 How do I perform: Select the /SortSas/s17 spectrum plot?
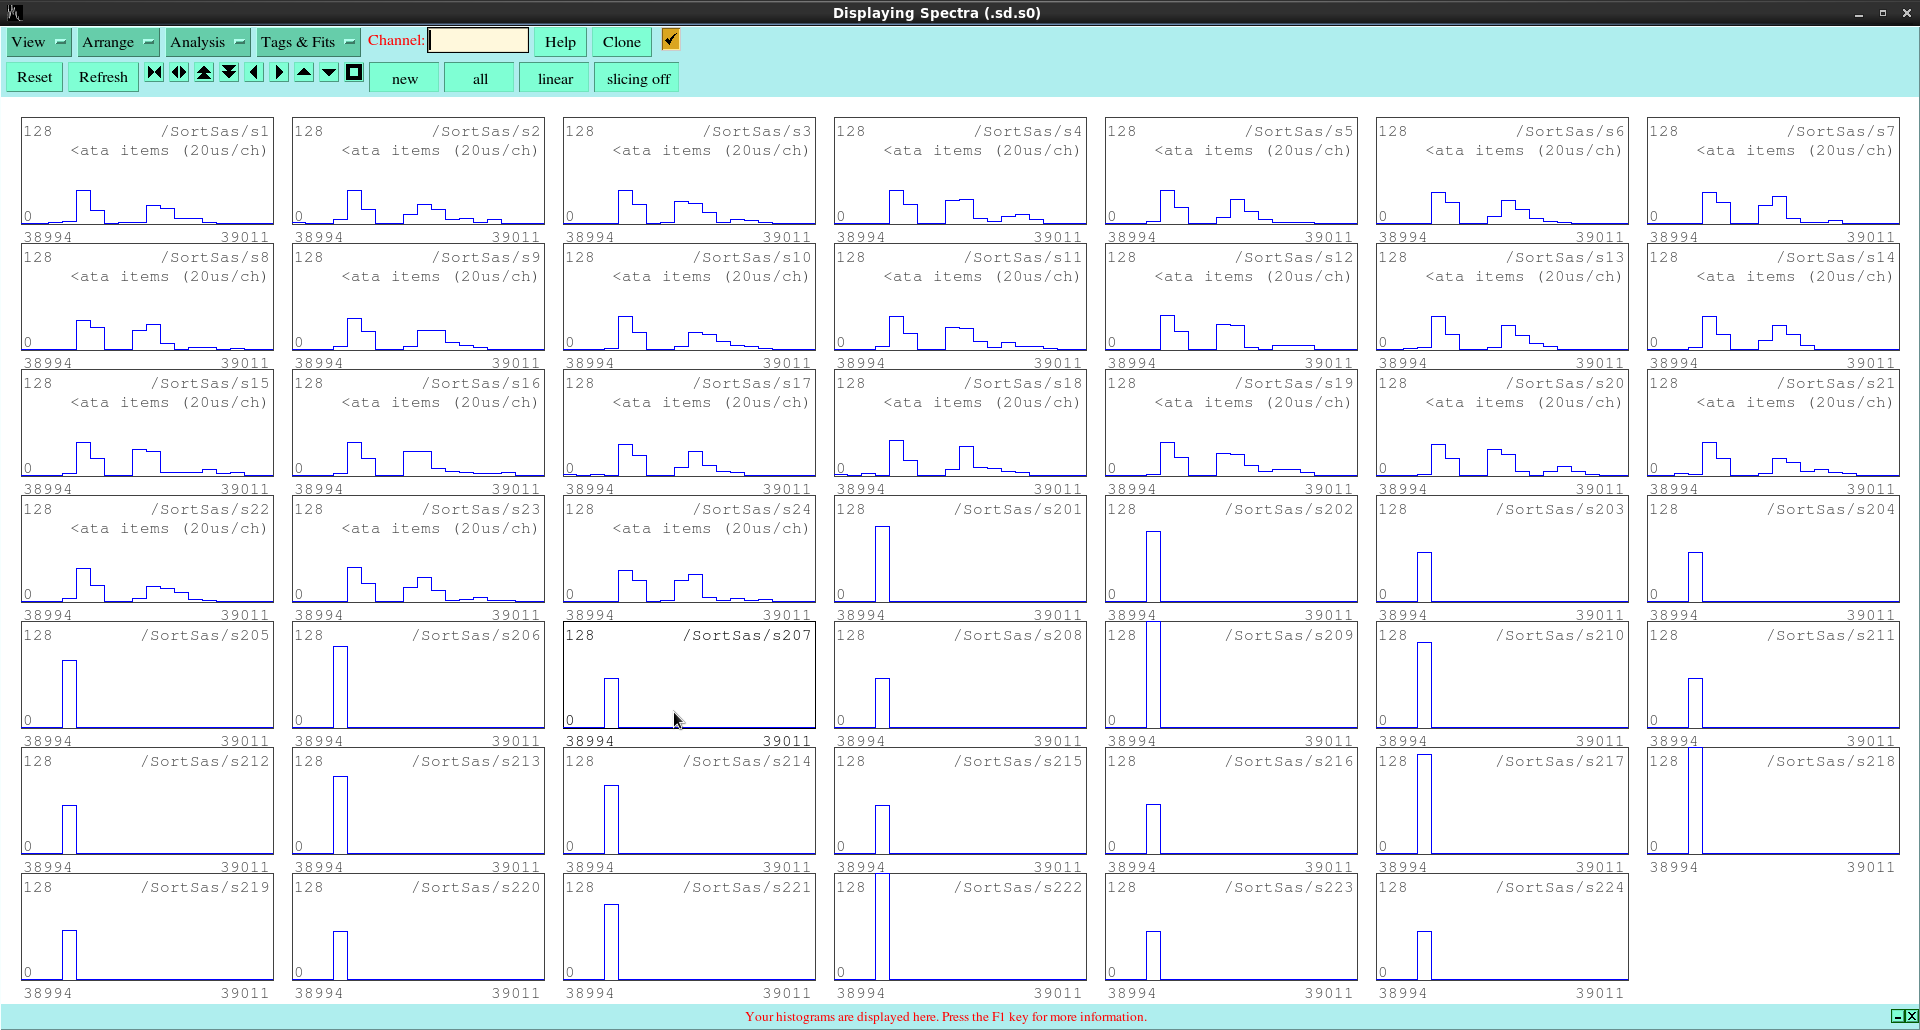pos(689,423)
